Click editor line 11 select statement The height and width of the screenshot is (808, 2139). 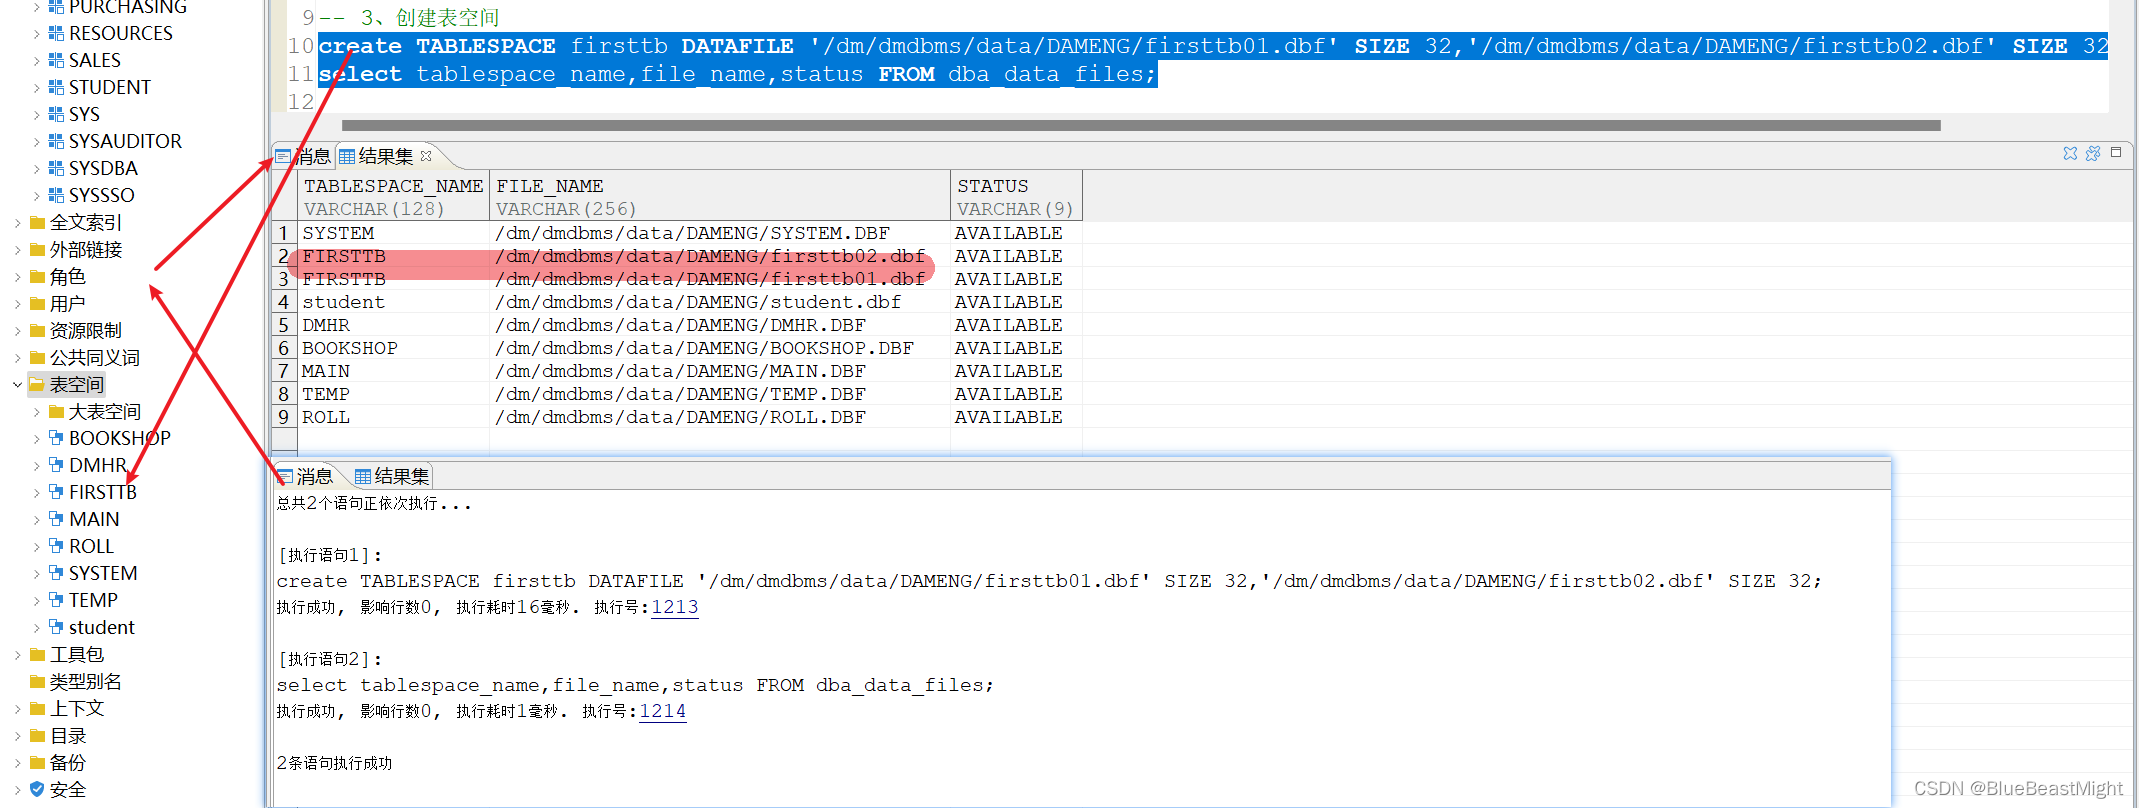pyautogui.click(x=738, y=74)
